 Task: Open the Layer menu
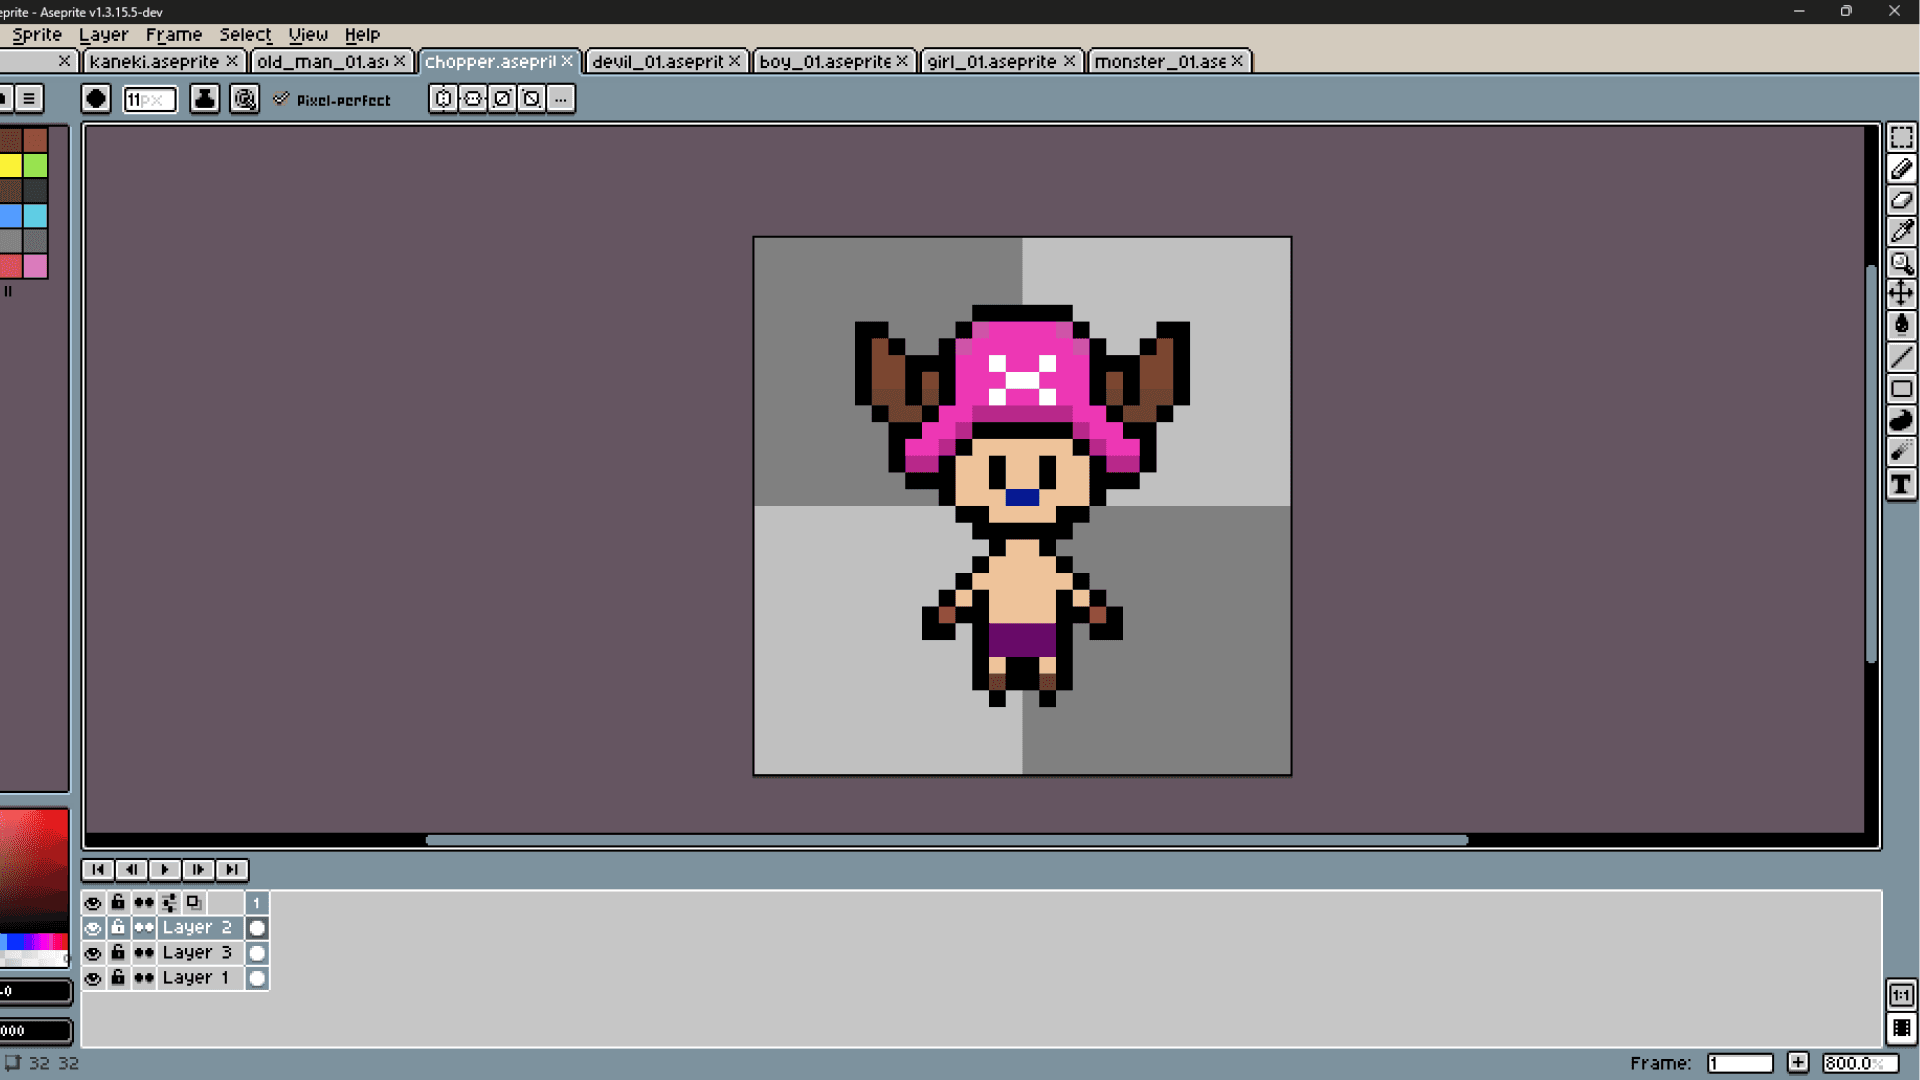coord(103,34)
